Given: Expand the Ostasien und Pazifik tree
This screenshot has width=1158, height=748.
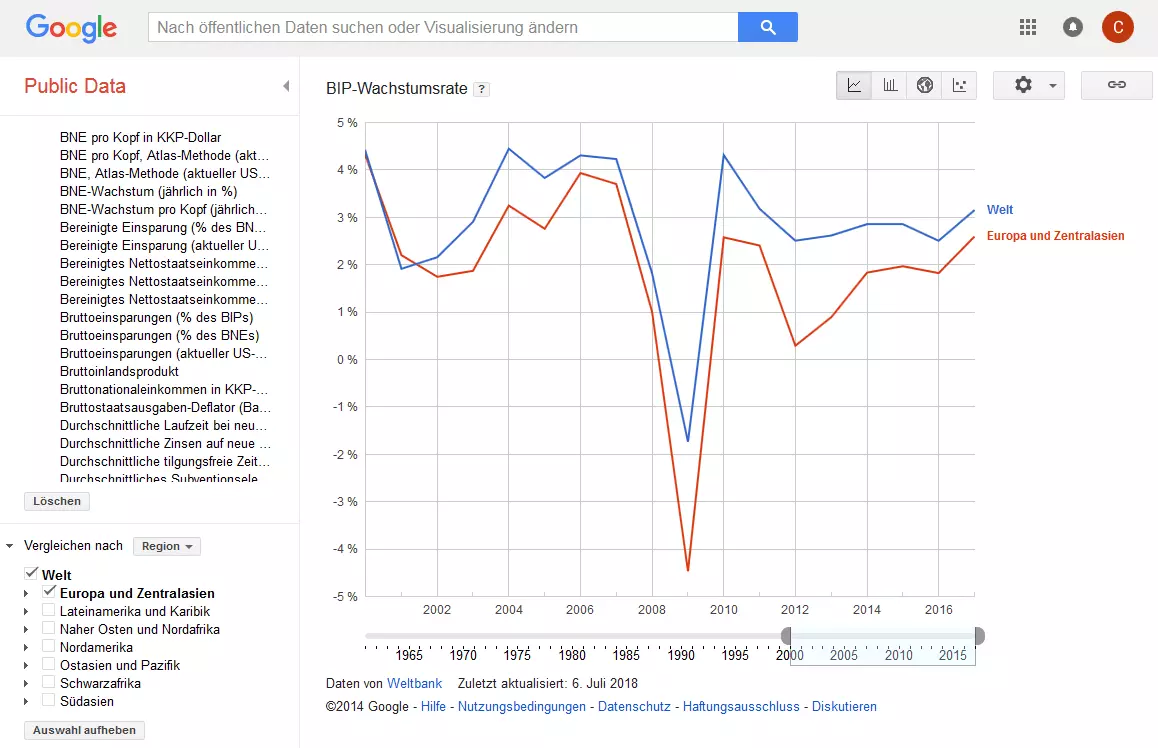Looking at the screenshot, I should coord(26,665).
